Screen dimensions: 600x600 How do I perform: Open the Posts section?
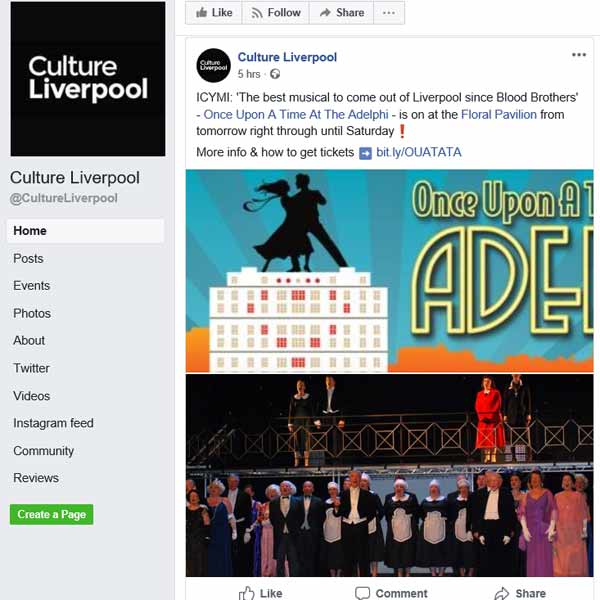(28, 258)
